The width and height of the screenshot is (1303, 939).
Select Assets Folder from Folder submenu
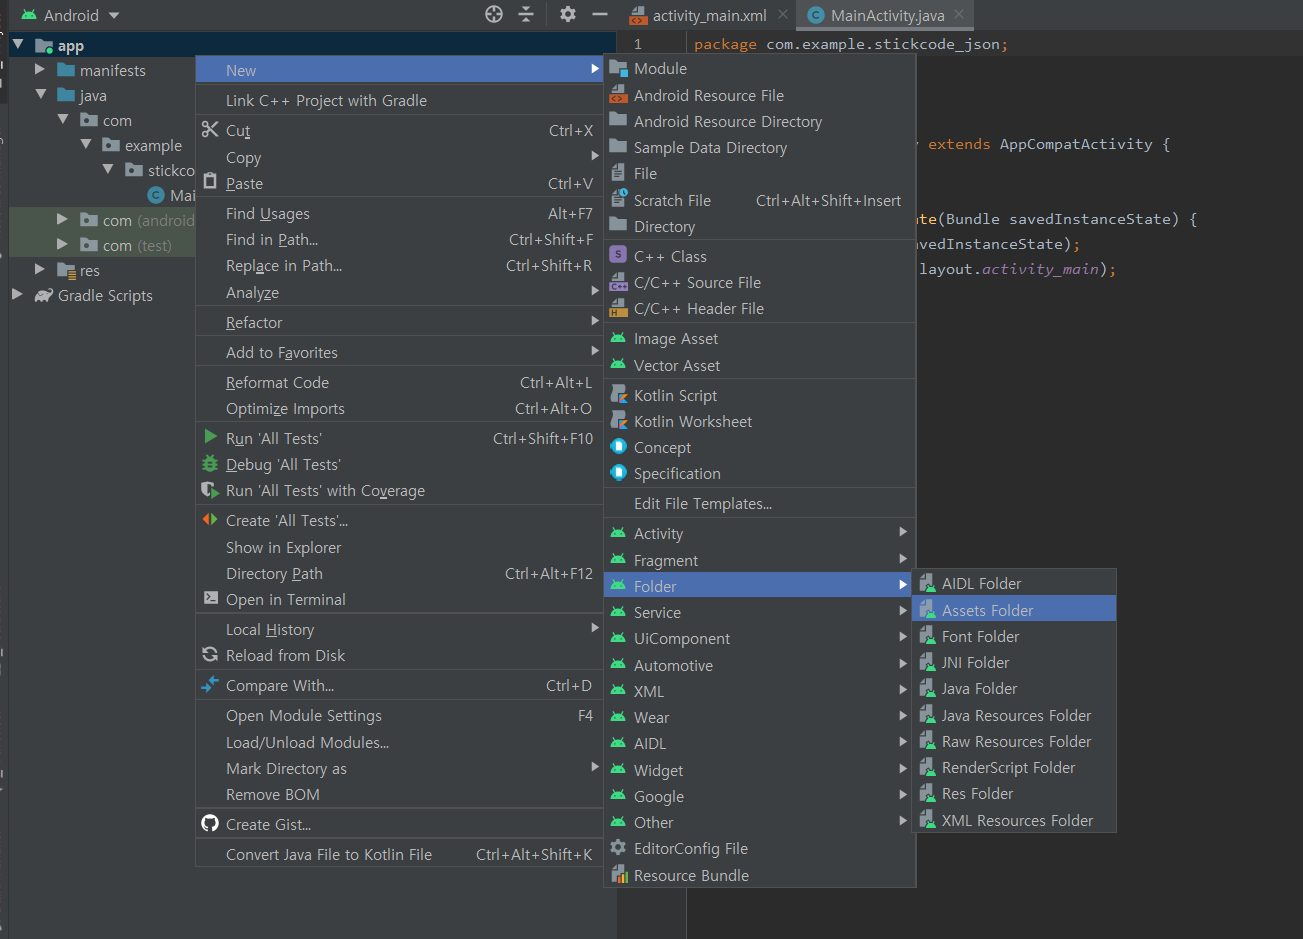1014,610
